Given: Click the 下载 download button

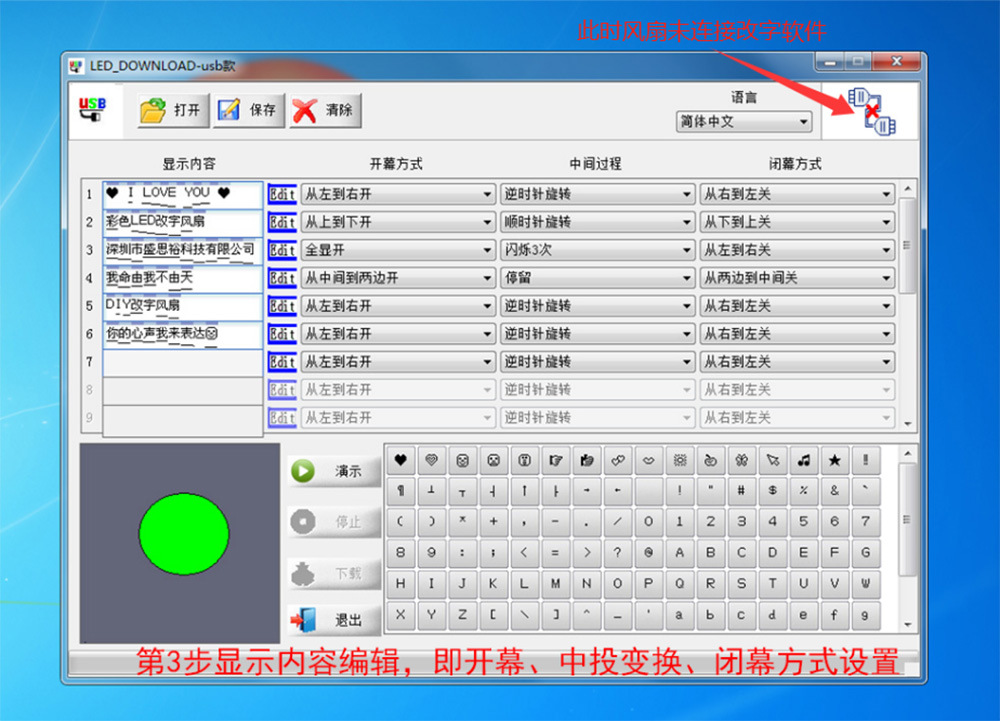Looking at the screenshot, I should pos(334,573).
